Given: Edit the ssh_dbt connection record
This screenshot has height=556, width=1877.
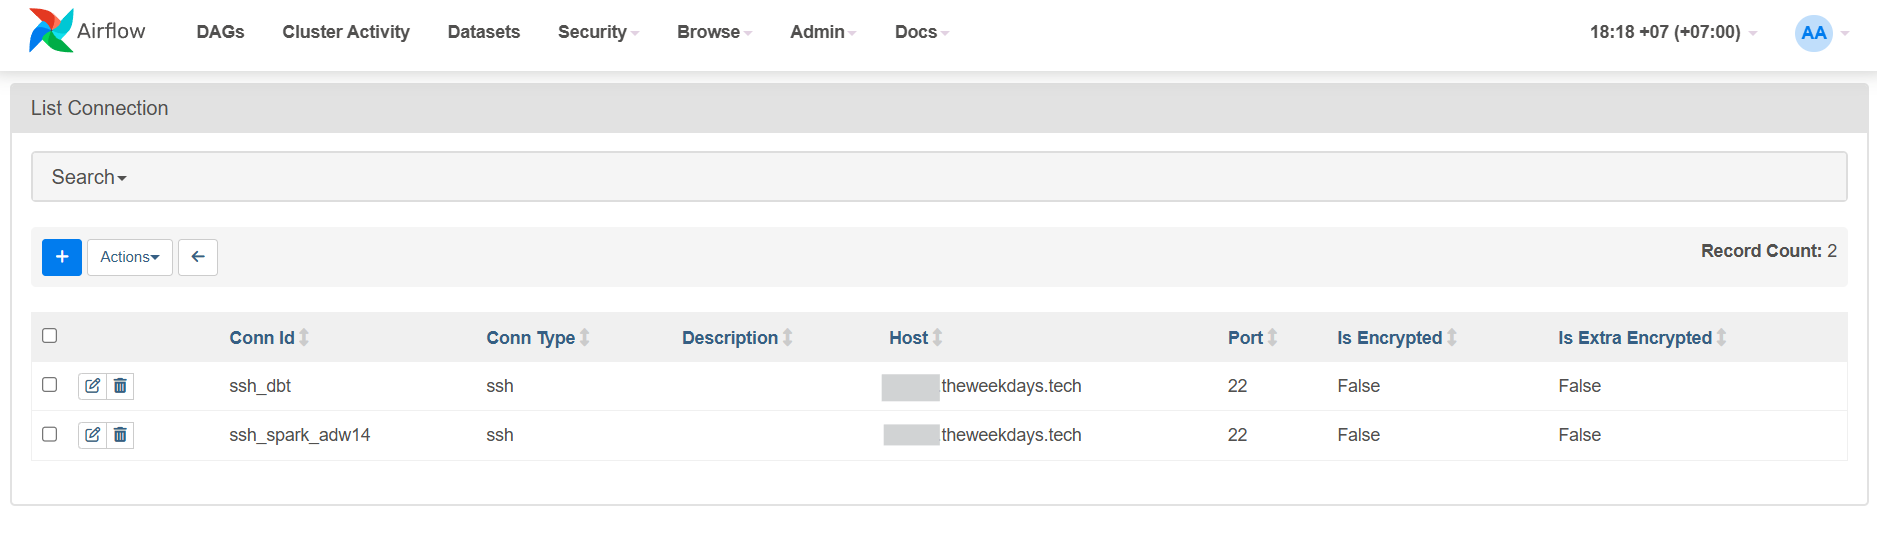Looking at the screenshot, I should pyautogui.click(x=92, y=386).
